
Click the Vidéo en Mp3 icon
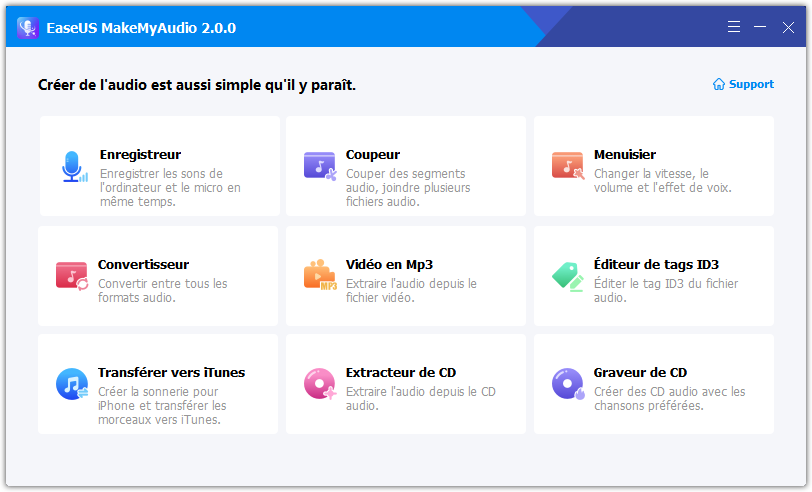(x=320, y=274)
